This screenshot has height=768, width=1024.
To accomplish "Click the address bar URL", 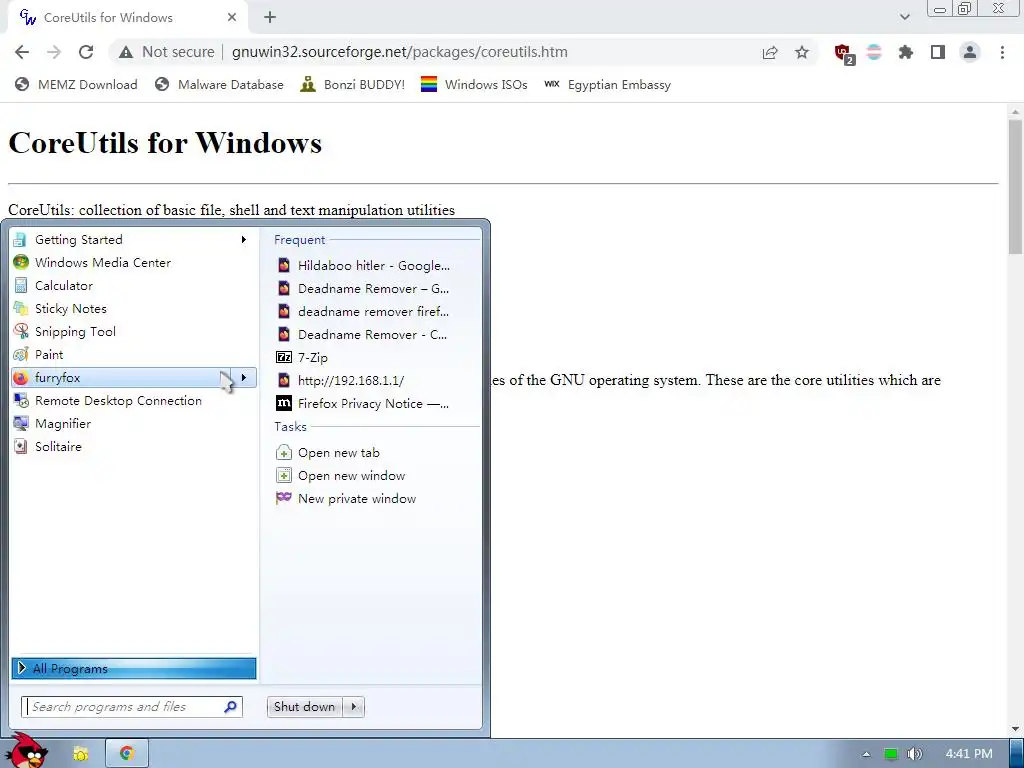I will click(x=400, y=52).
